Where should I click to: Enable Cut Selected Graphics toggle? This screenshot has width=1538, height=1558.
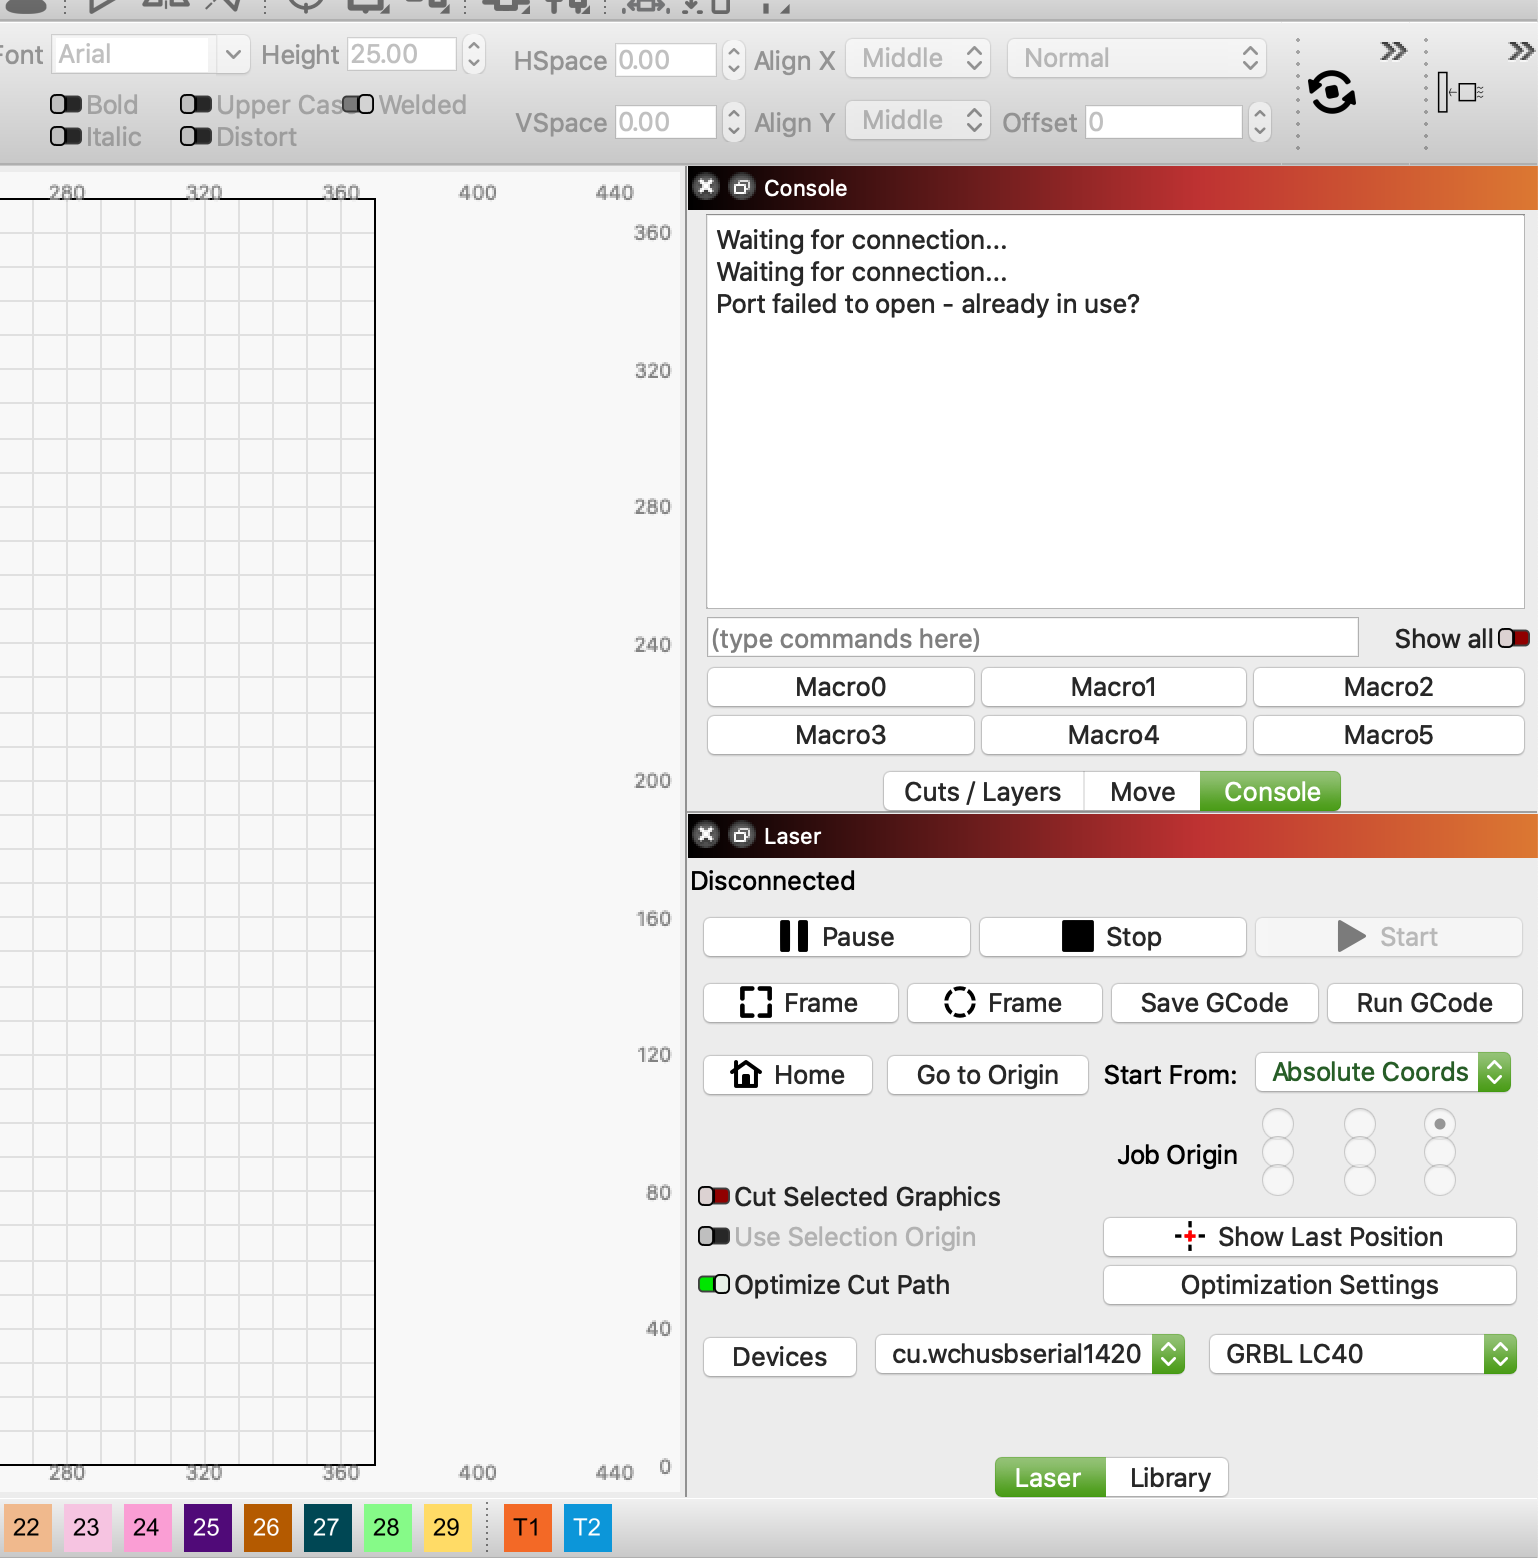coord(714,1197)
